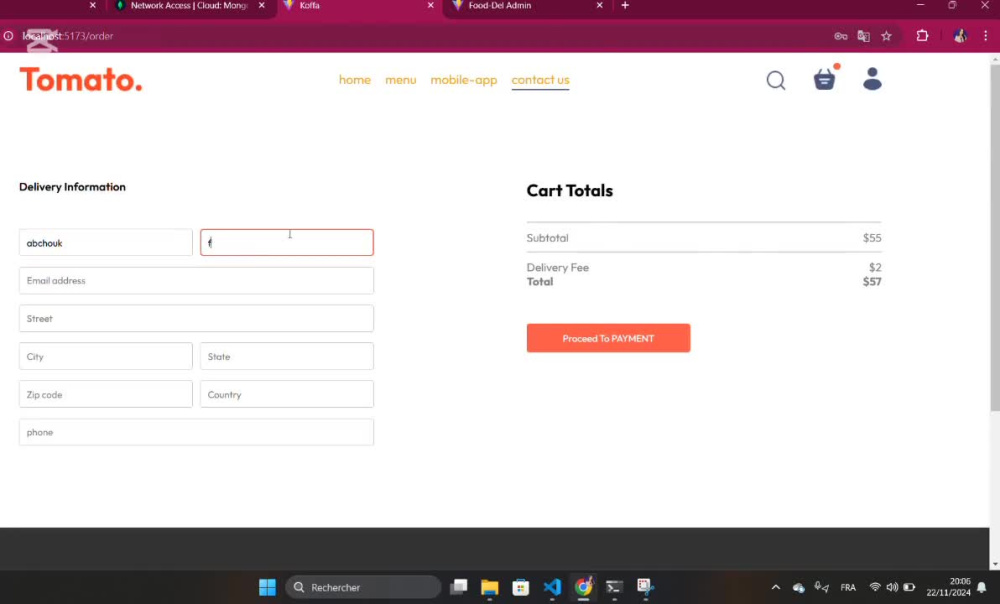Click the address bar URL localhost:5173/order
The height and width of the screenshot is (604, 1000).
68,36
